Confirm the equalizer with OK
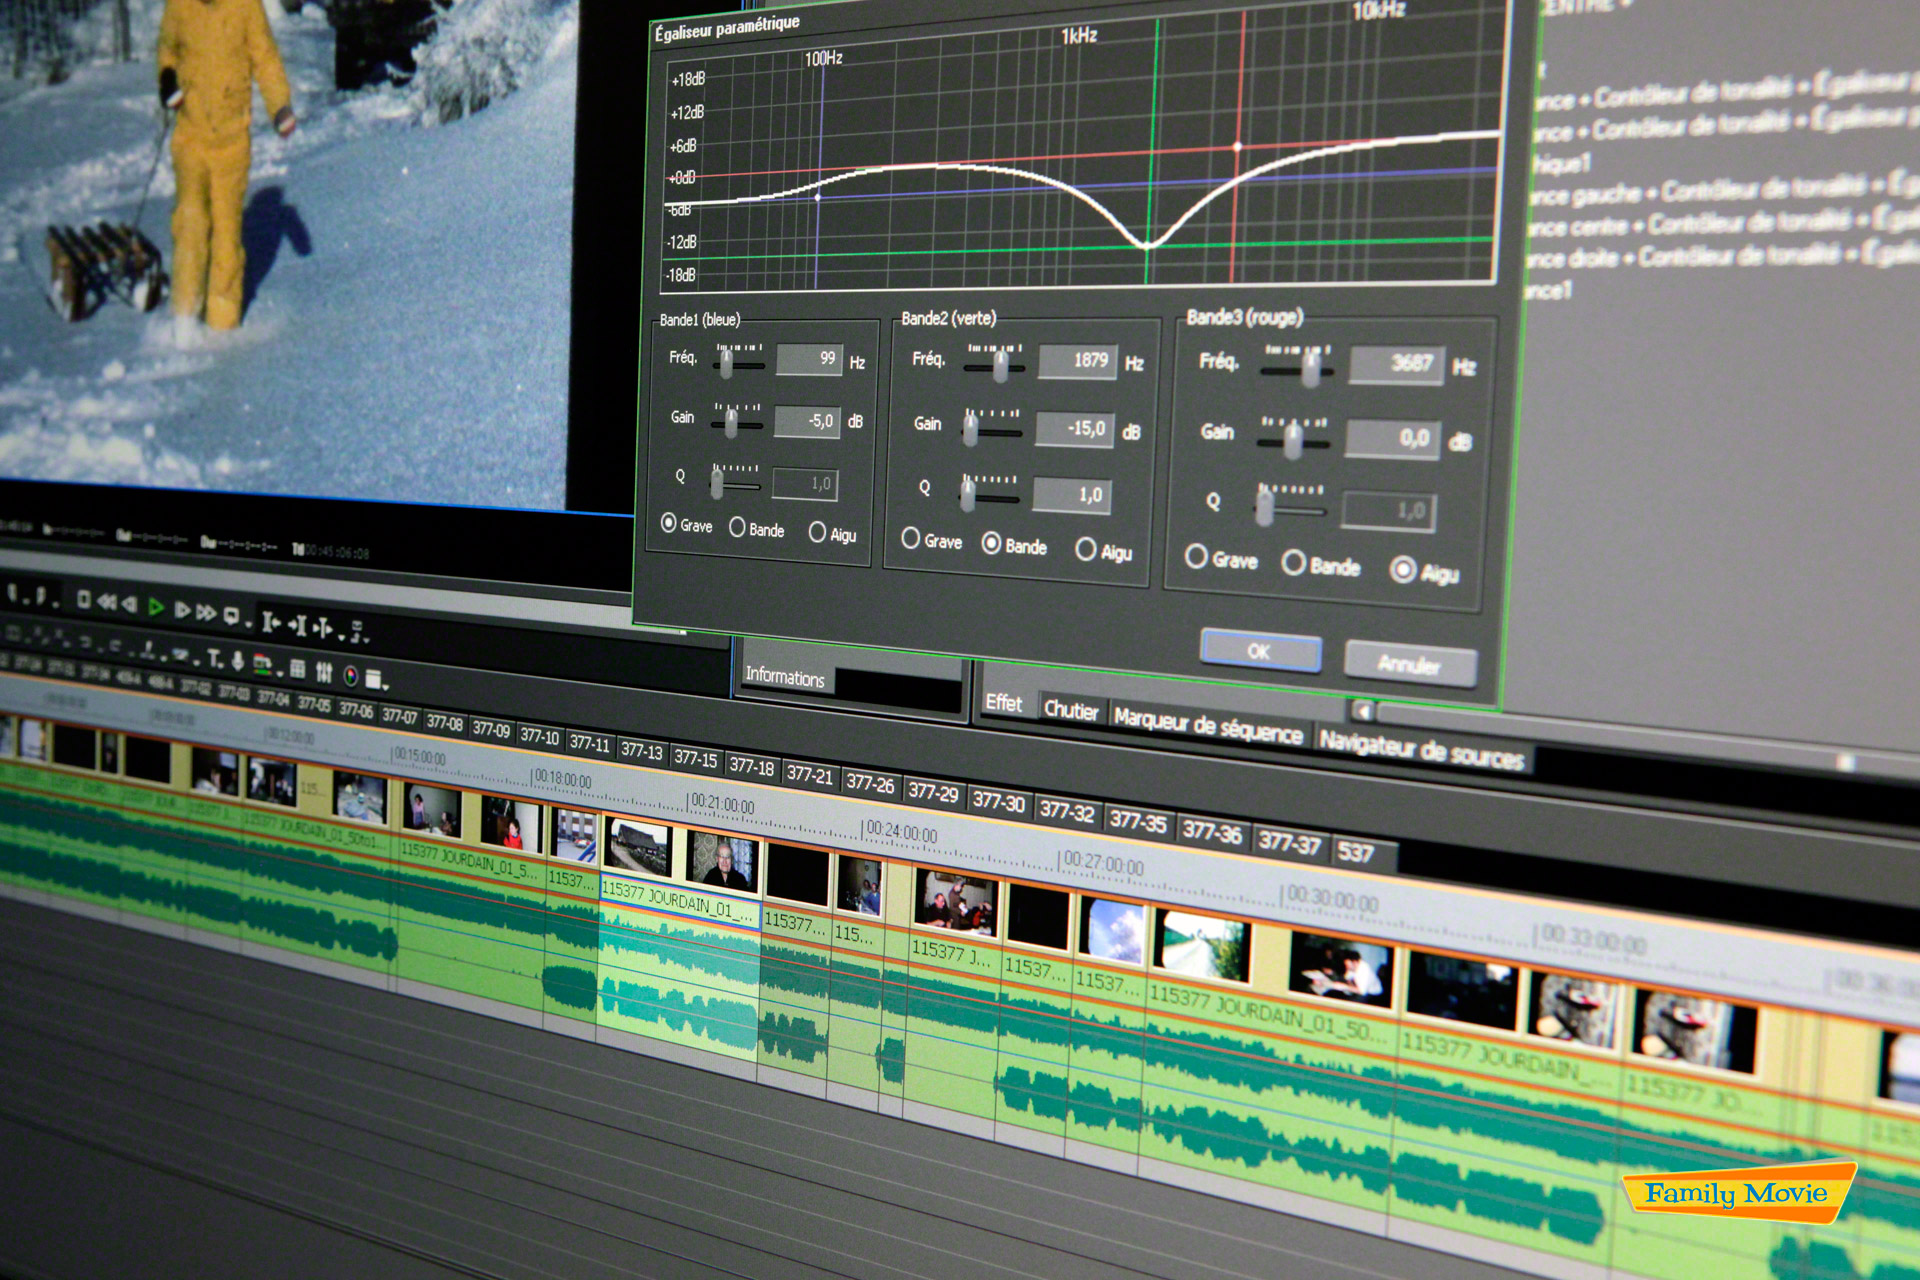The height and width of the screenshot is (1280, 1920). 1260,651
